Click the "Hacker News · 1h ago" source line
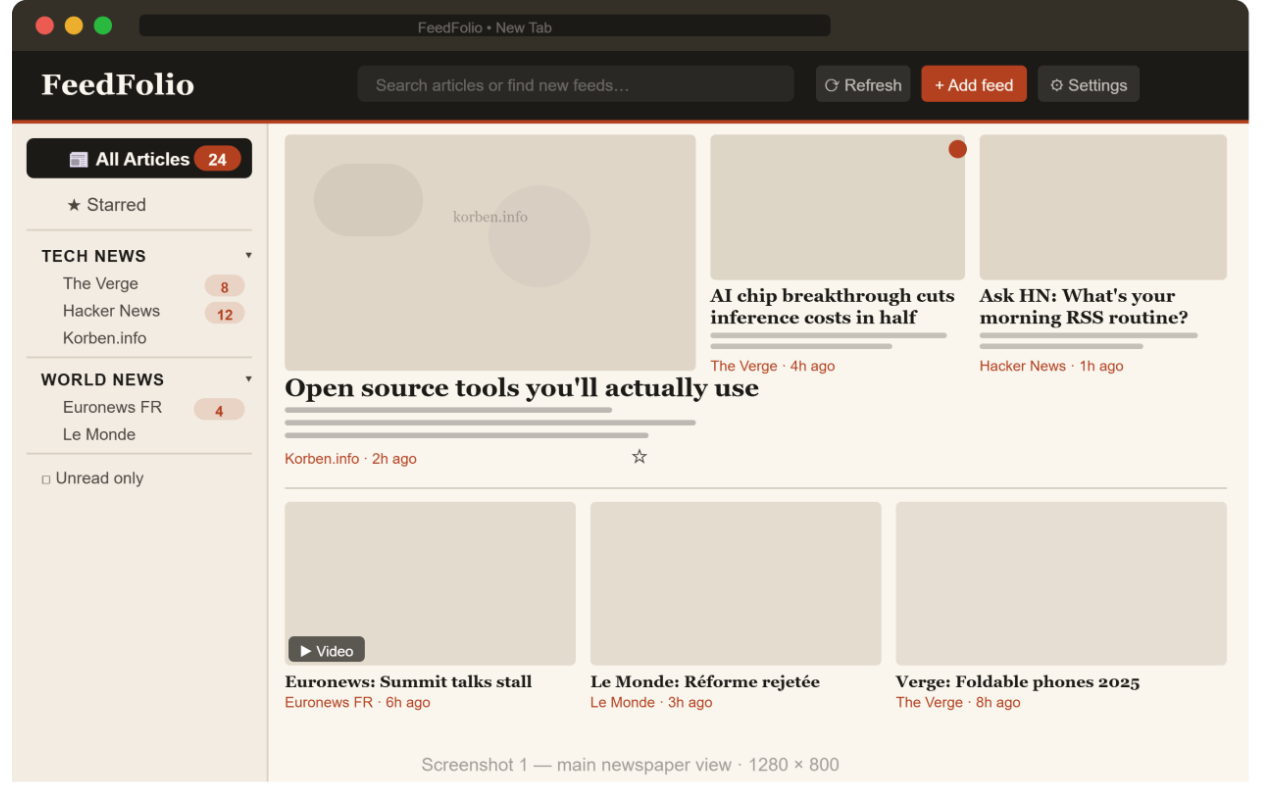This screenshot has width=1280, height=800. tap(1052, 366)
